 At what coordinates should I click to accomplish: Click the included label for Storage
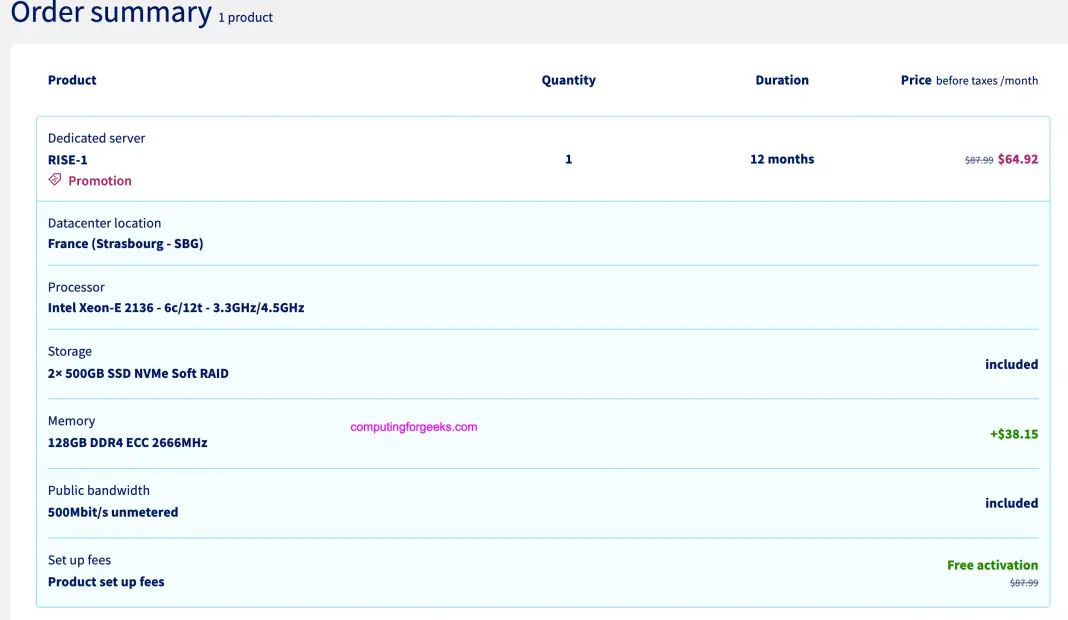click(x=1011, y=364)
